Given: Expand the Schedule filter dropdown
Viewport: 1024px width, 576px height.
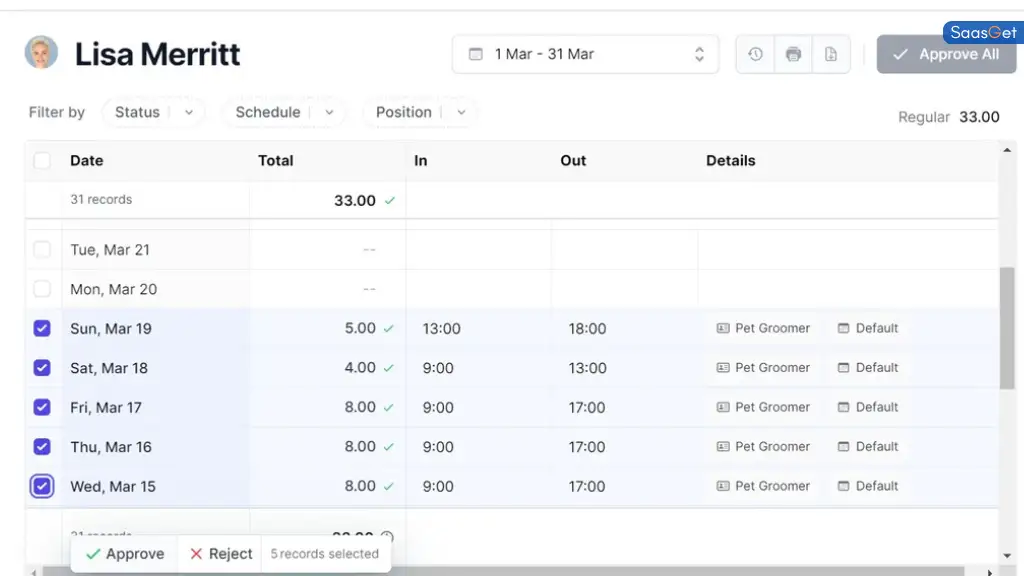Looking at the screenshot, I should point(284,112).
